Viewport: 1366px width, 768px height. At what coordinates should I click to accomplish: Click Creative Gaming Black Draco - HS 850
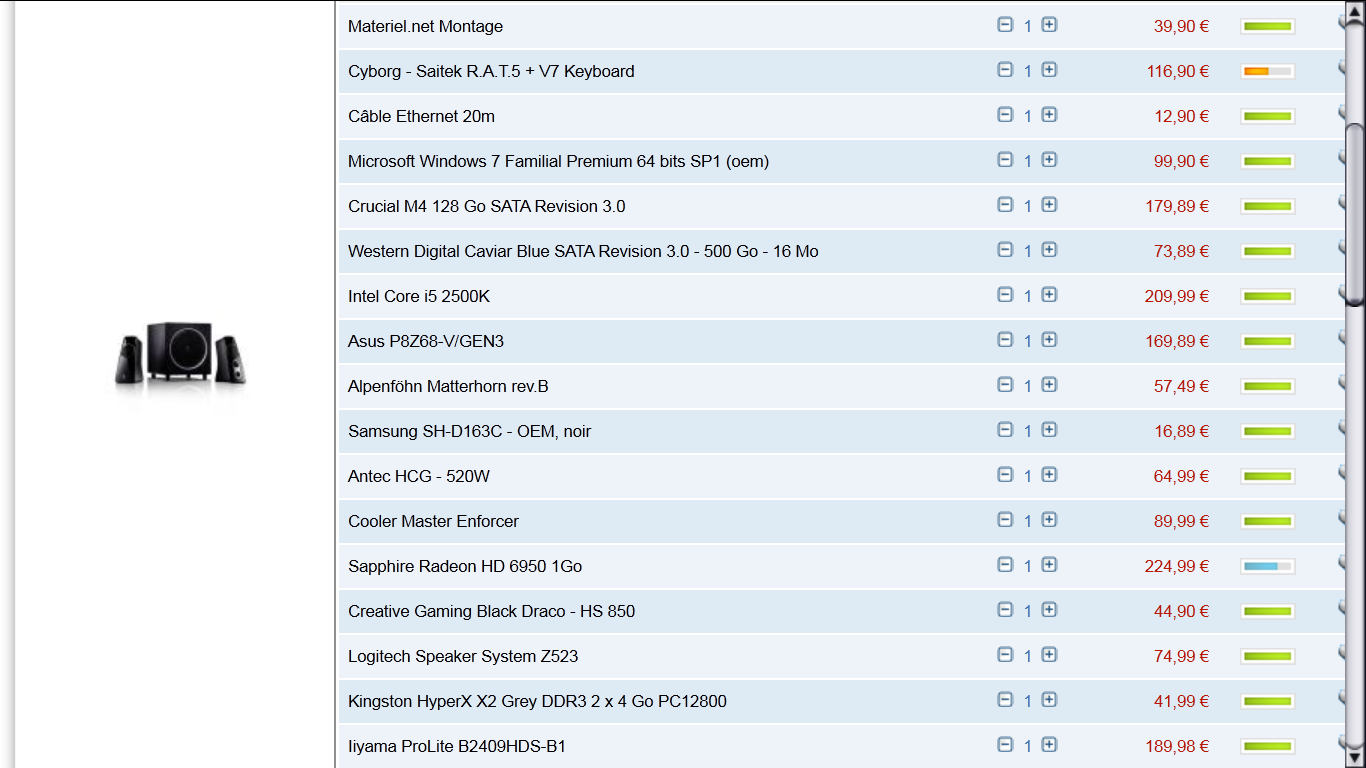click(x=491, y=611)
